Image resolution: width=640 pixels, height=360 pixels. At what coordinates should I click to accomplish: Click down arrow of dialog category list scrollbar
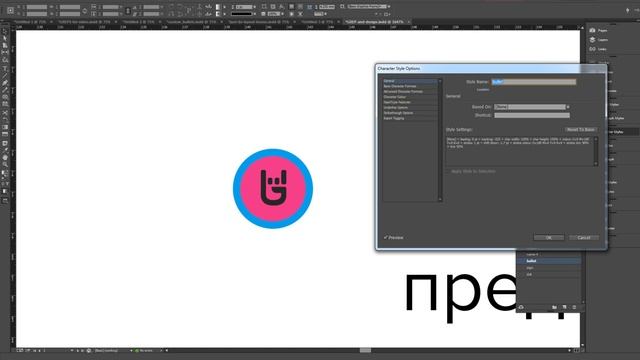coord(440,199)
